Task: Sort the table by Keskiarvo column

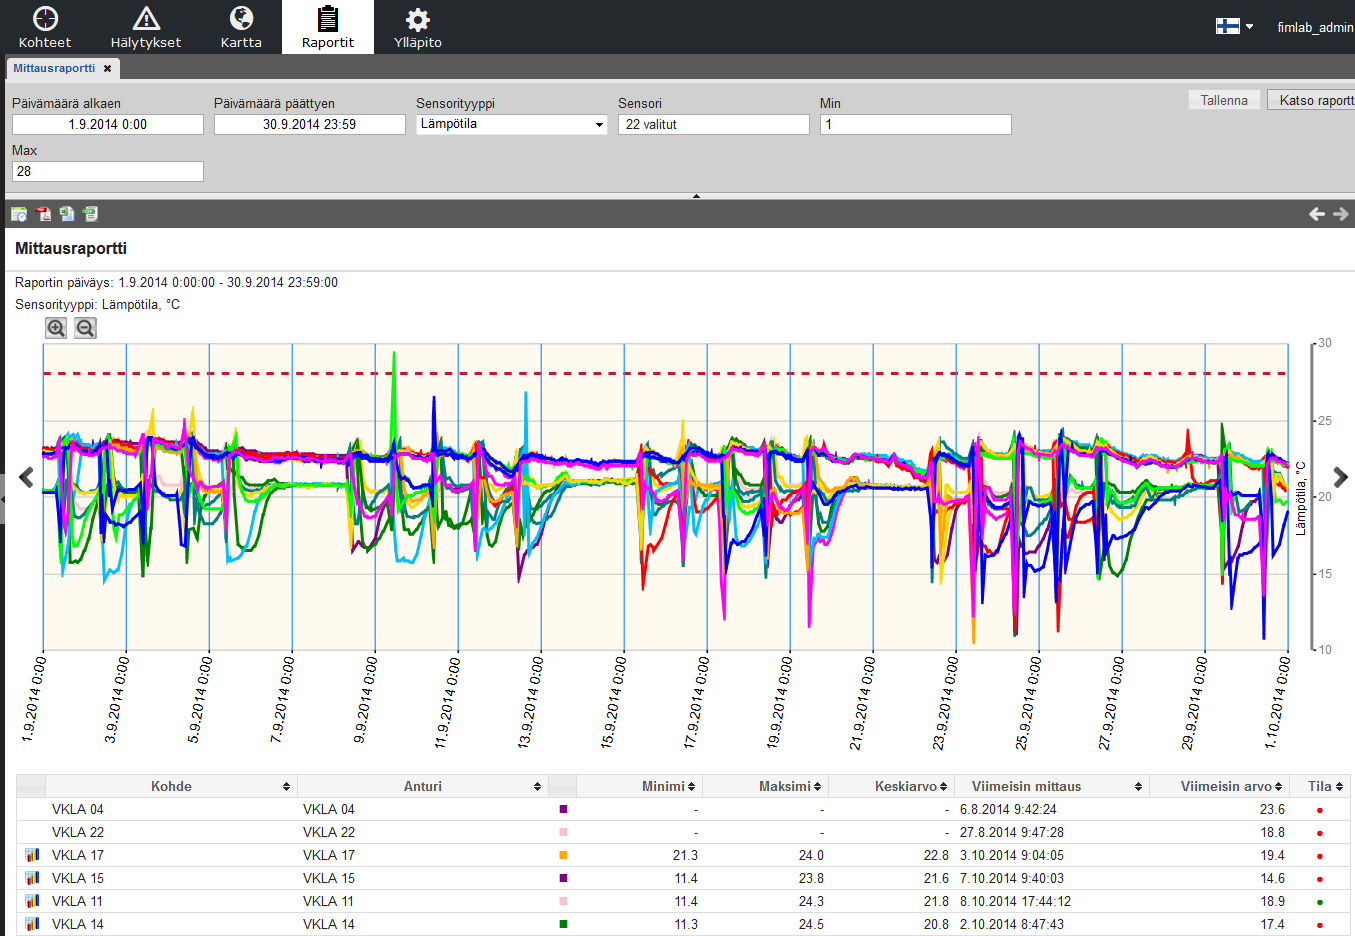Action: [x=891, y=786]
